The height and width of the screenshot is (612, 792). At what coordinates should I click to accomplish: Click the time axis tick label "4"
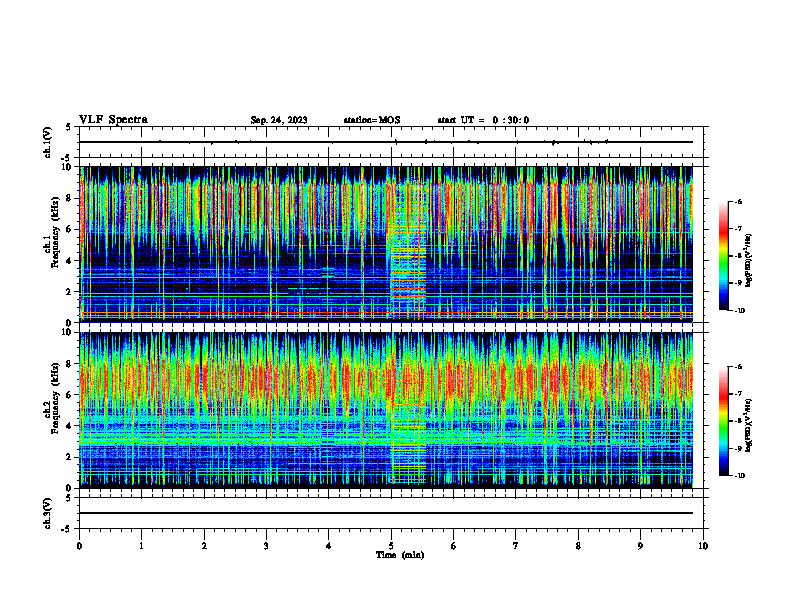328,546
